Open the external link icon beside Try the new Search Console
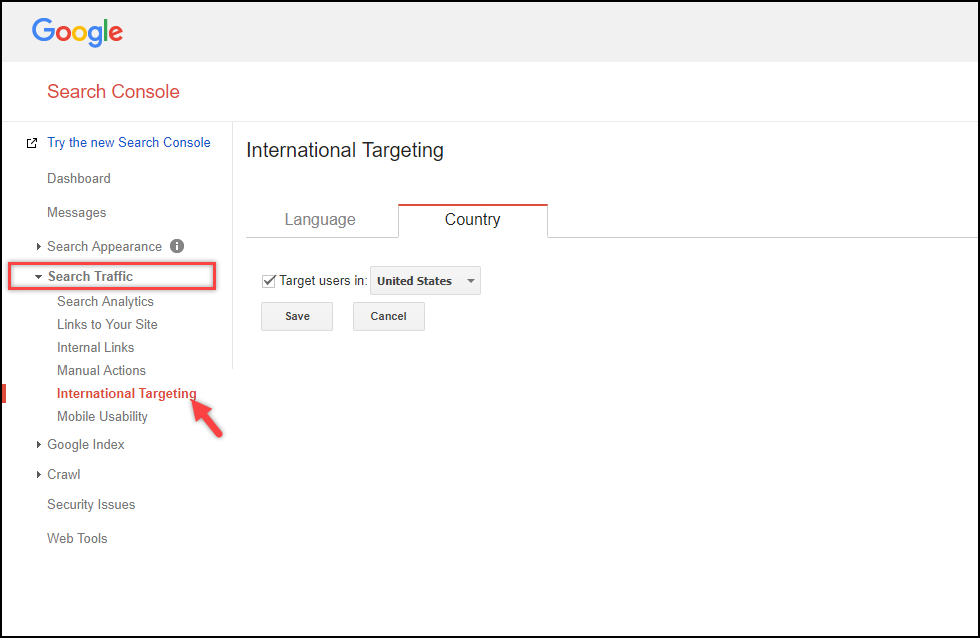The width and height of the screenshot is (980, 638). [32, 143]
